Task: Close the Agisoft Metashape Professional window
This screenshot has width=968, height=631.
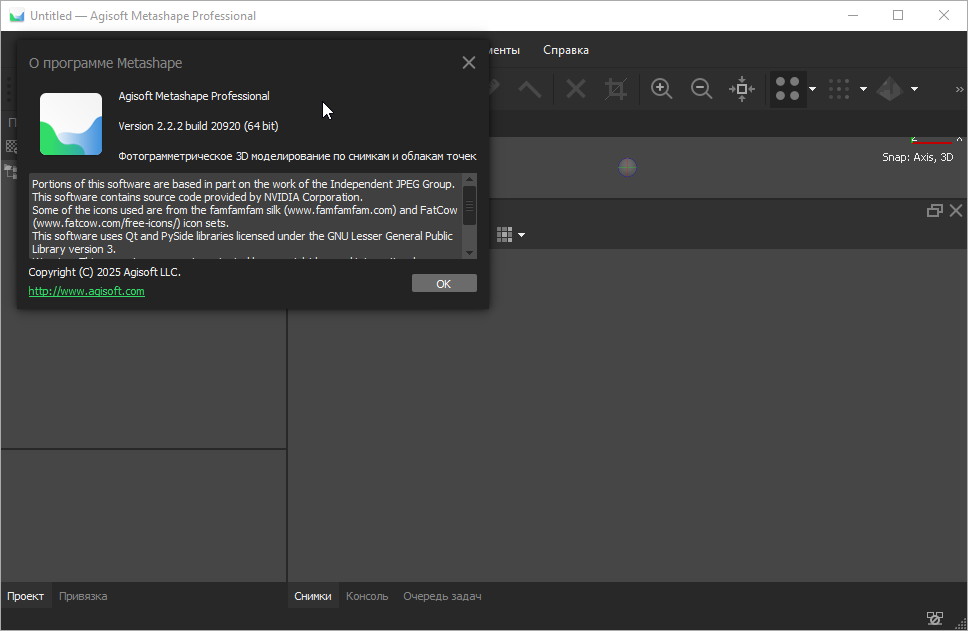Action: coord(944,15)
